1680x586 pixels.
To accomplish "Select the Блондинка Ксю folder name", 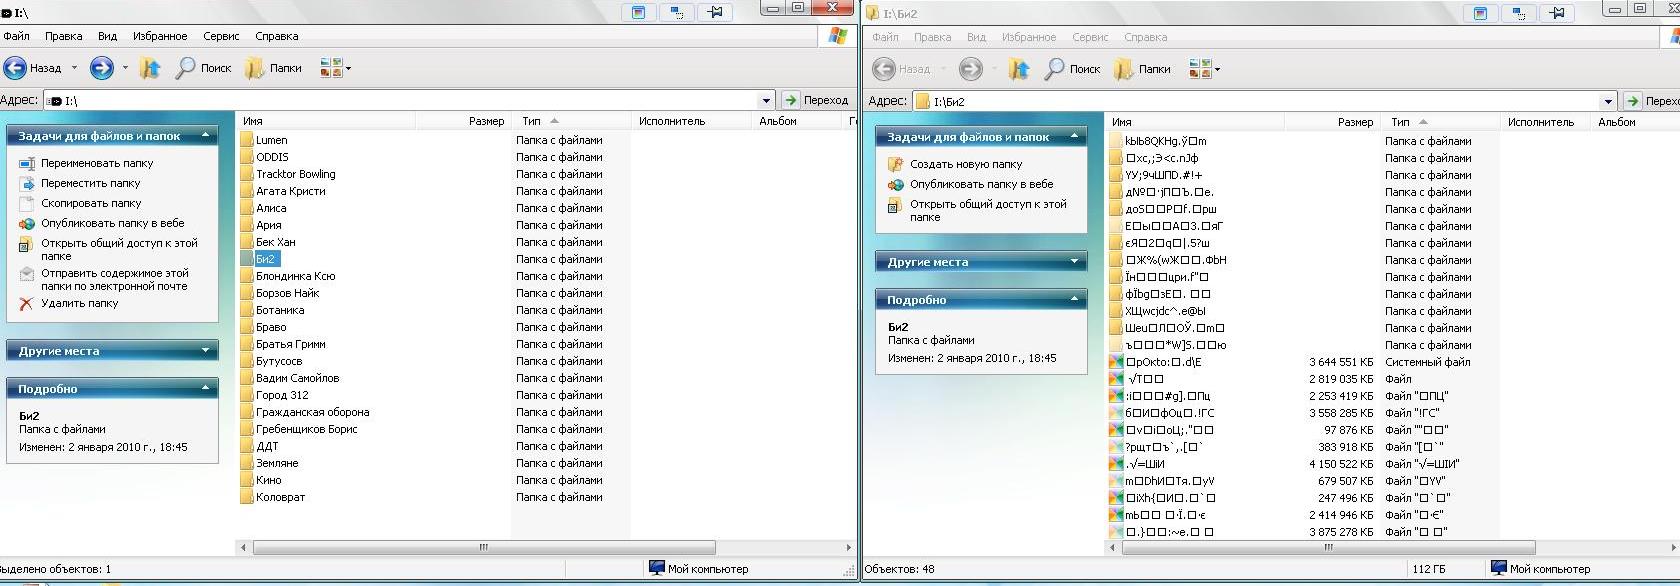I will [x=296, y=276].
